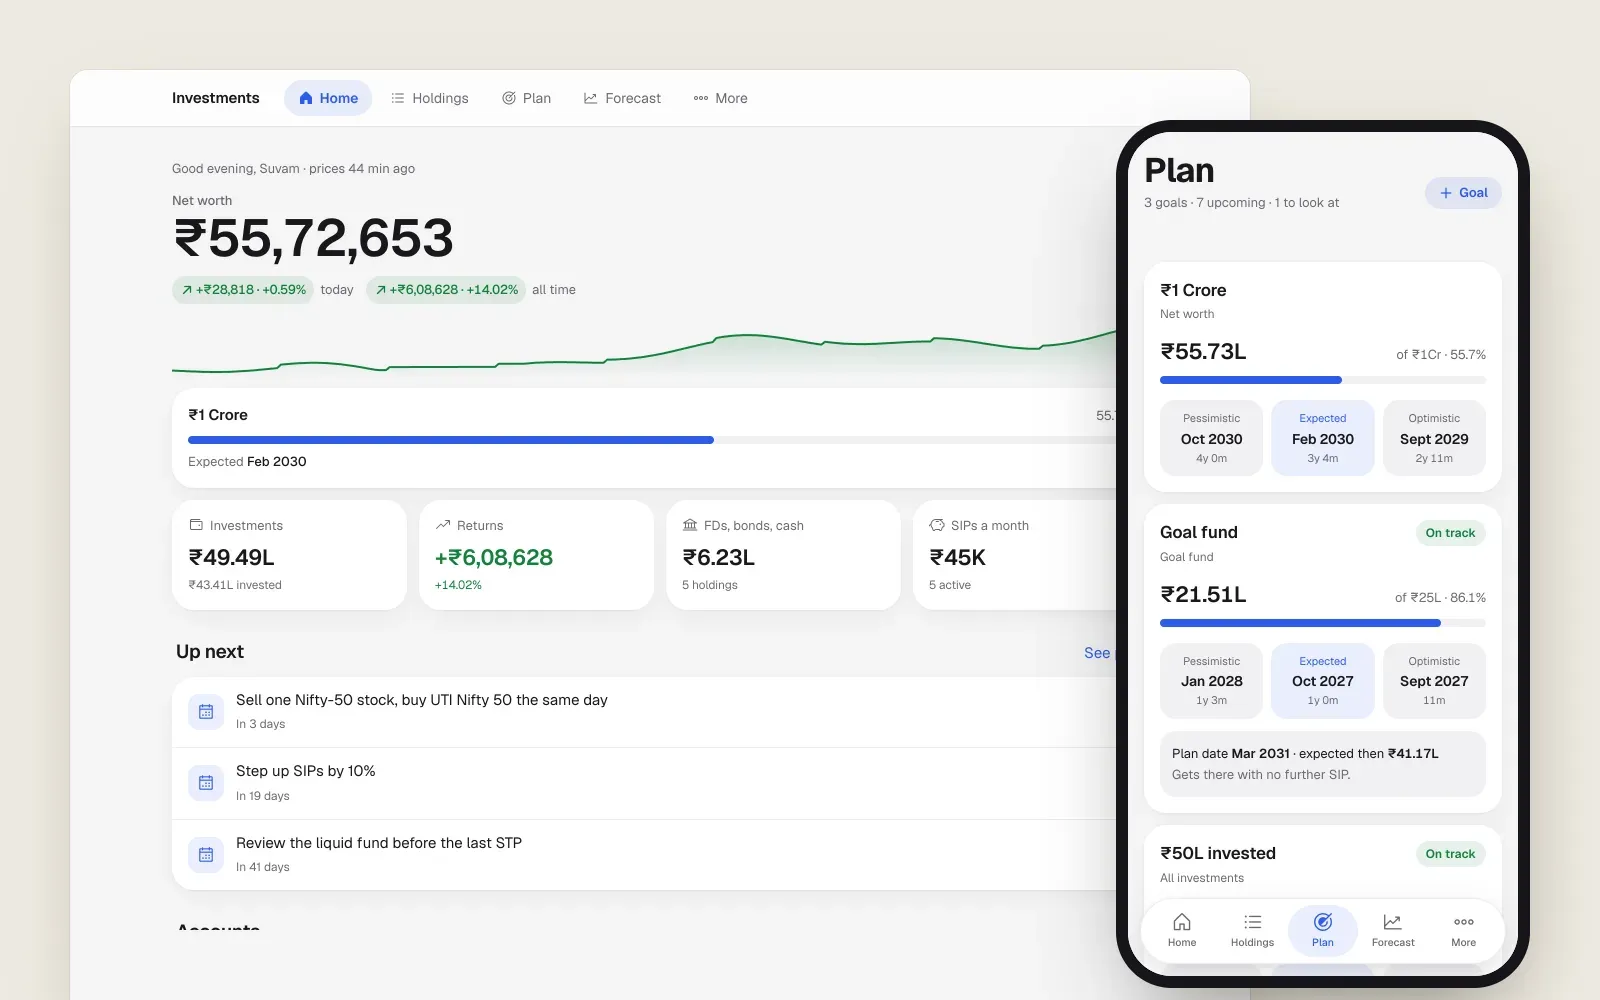Click the Returns card trend icon
The height and width of the screenshot is (1000, 1600).
click(x=443, y=525)
